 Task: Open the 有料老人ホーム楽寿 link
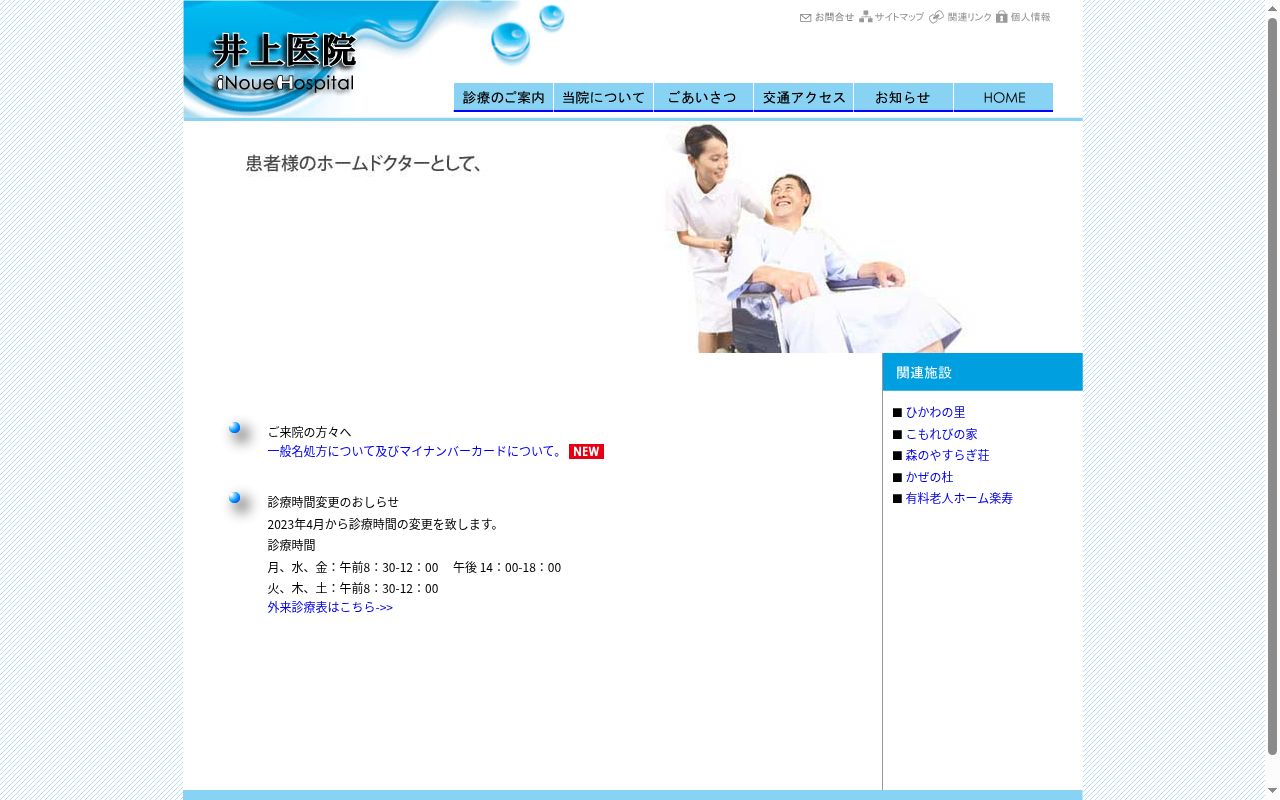959,498
